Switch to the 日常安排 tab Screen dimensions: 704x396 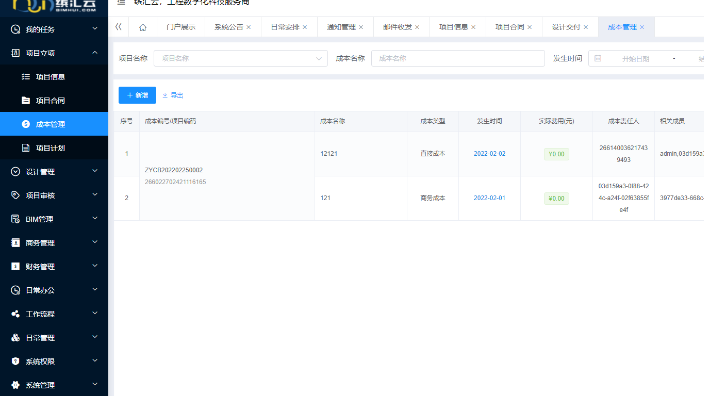(x=285, y=27)
